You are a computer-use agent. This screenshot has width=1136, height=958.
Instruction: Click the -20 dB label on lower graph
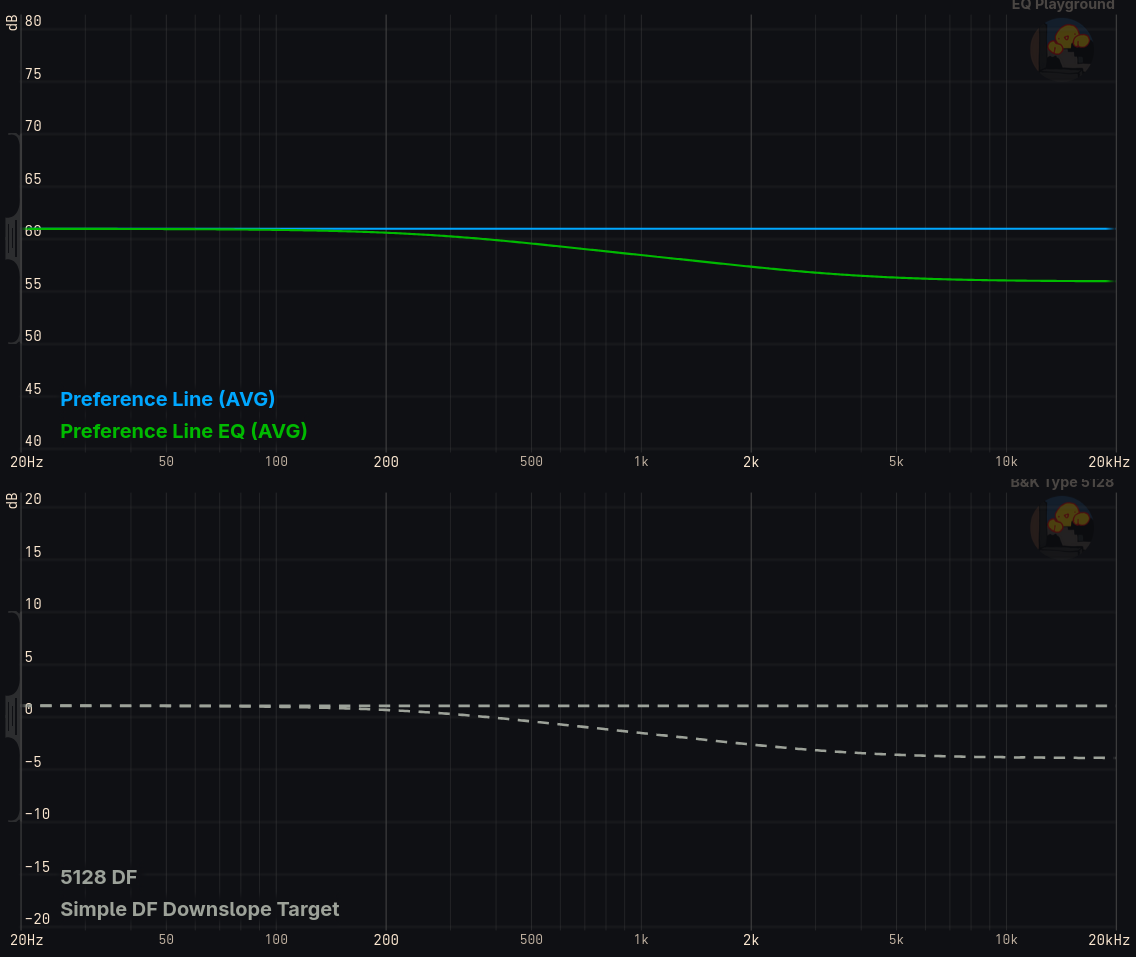tap(37, 919)
